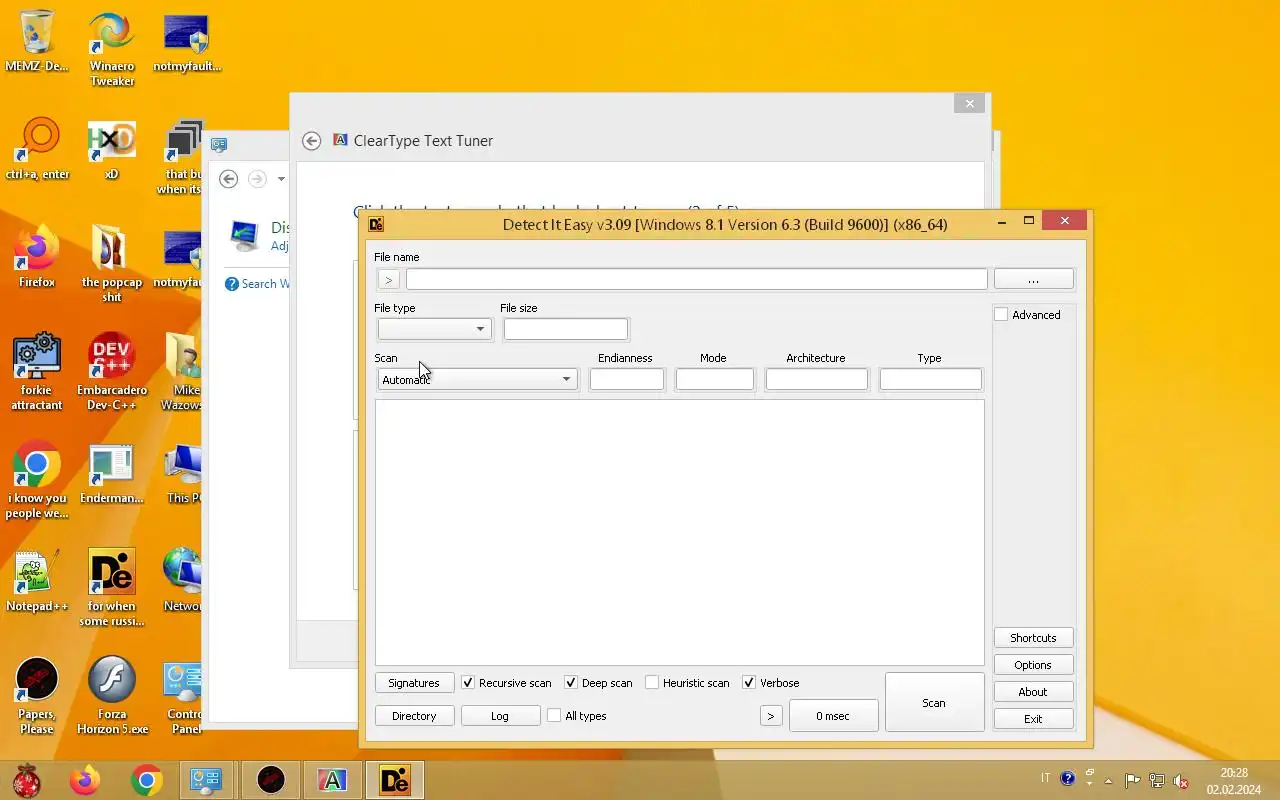The height and width of the screenshot is (800, 1280).
Task: Switch to Papers Please taskbar button
Action: click(270, 780)
